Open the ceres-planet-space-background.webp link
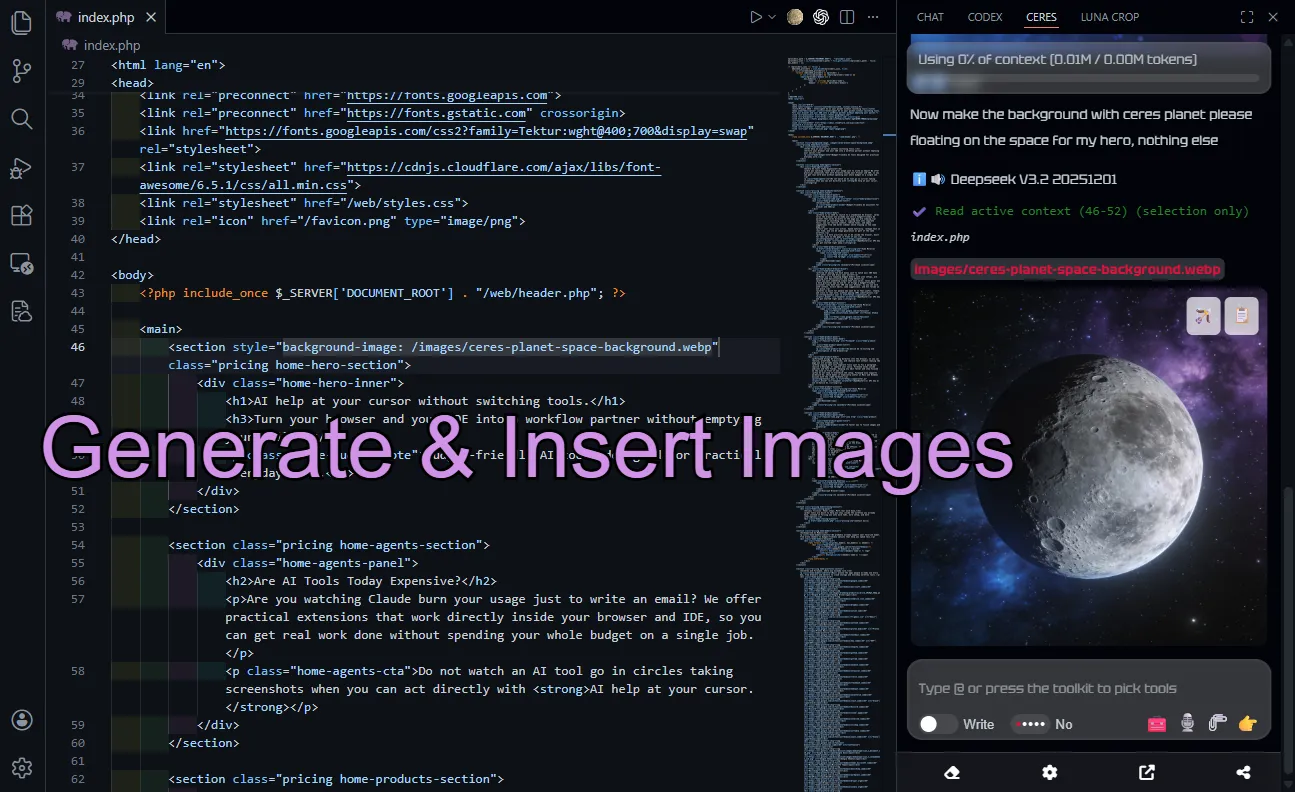 click(1066, 269)
